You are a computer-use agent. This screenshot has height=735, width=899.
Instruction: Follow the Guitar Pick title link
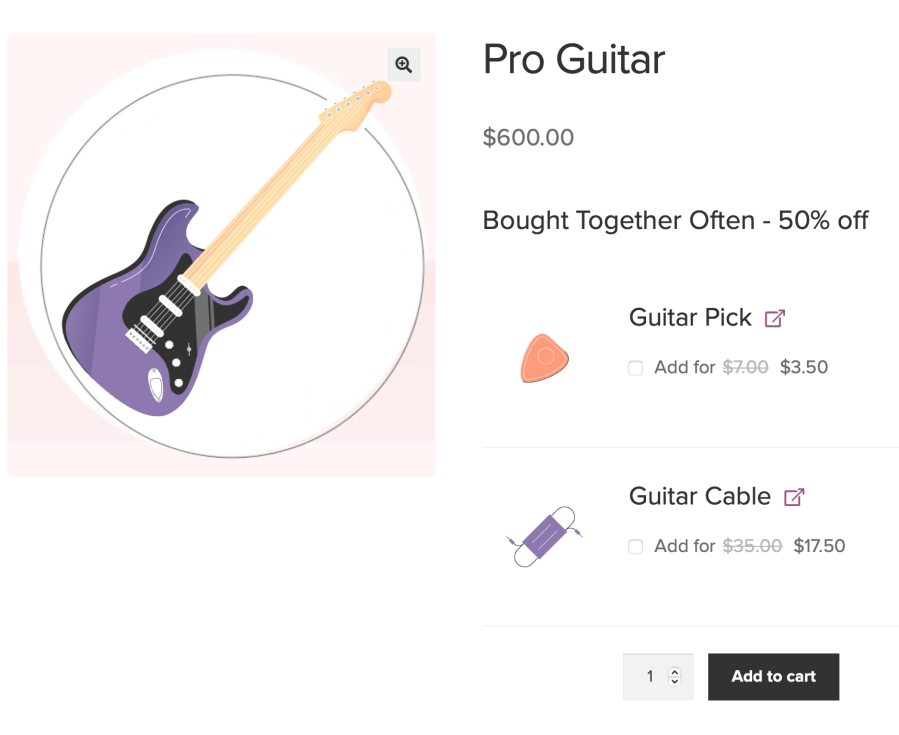(x=690, y=317)
